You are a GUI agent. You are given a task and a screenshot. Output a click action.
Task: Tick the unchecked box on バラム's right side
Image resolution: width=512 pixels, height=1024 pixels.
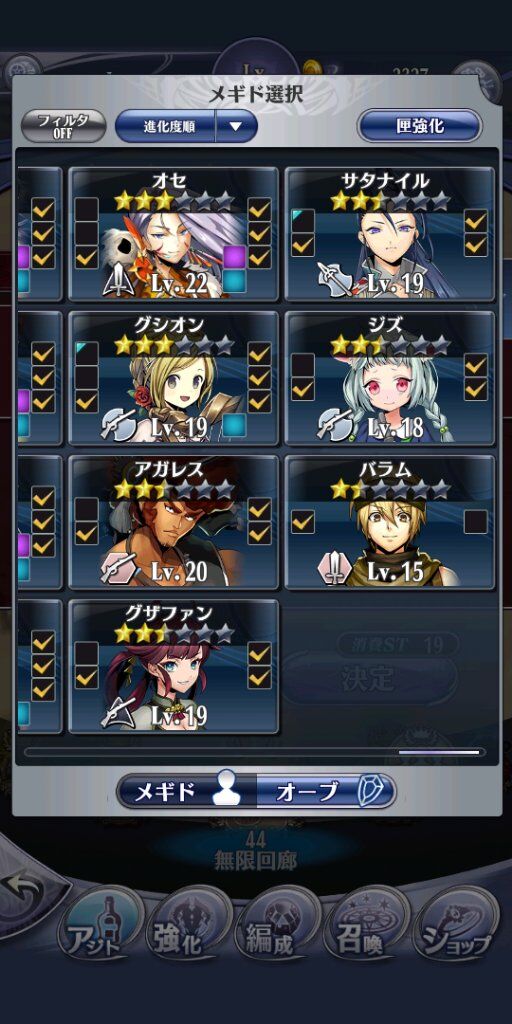pos(475,522)
